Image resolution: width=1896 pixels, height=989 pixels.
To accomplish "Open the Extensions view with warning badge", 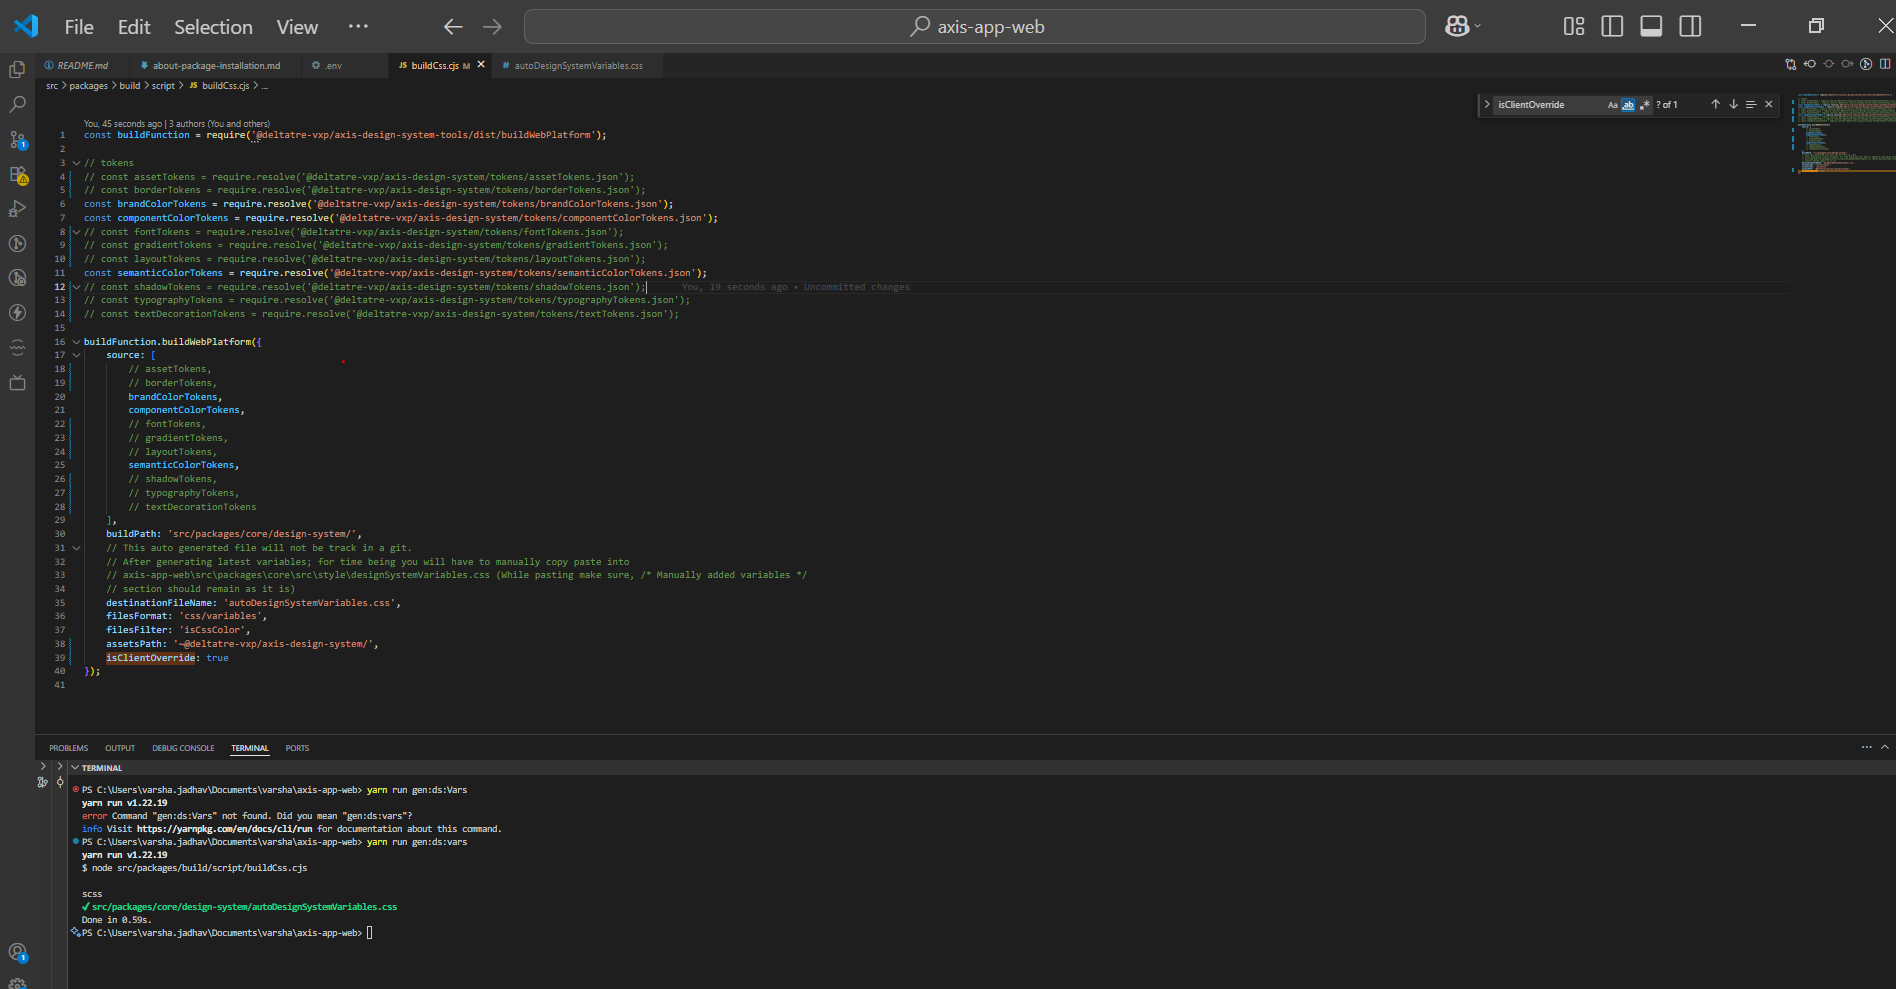I will [x=17, y=174].
